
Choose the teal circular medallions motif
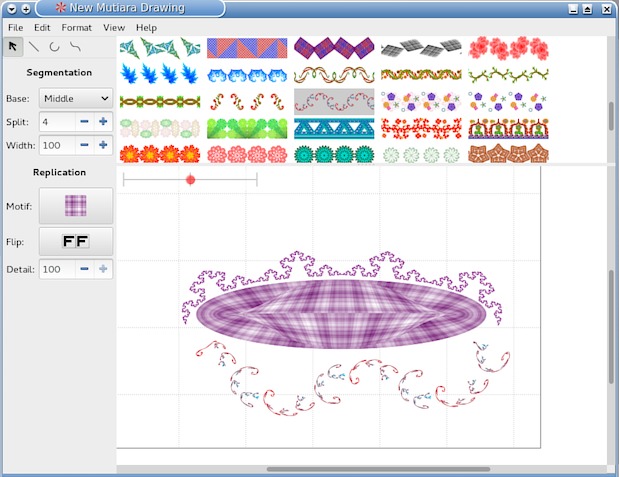334,154
